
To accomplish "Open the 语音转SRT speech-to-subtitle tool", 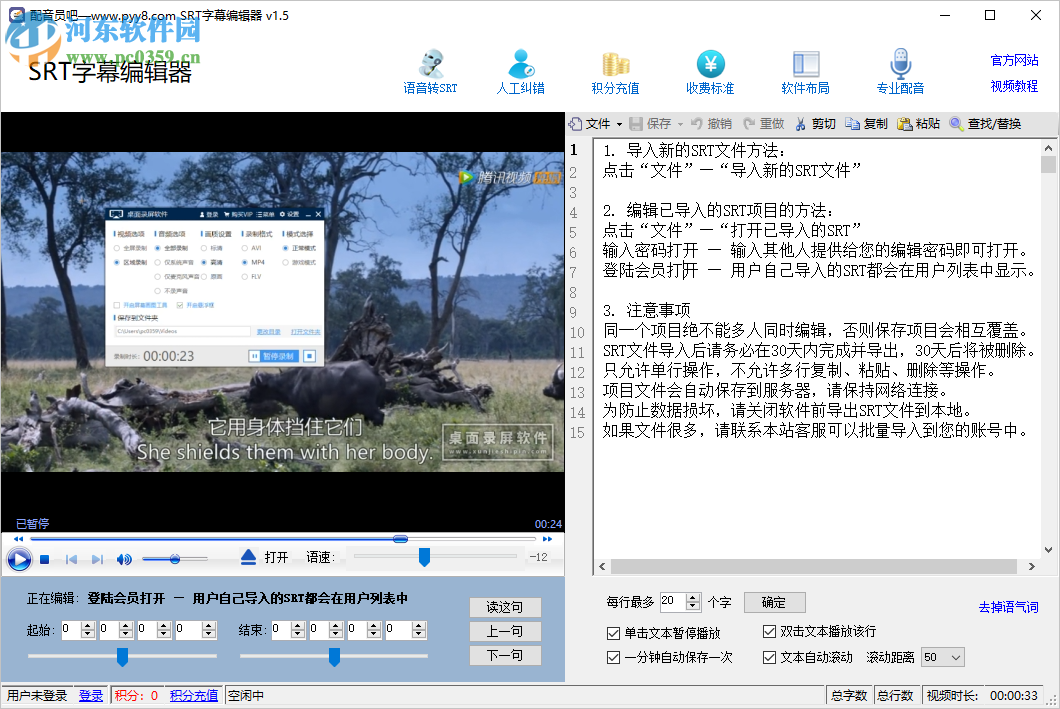I will tap(430, 72).
